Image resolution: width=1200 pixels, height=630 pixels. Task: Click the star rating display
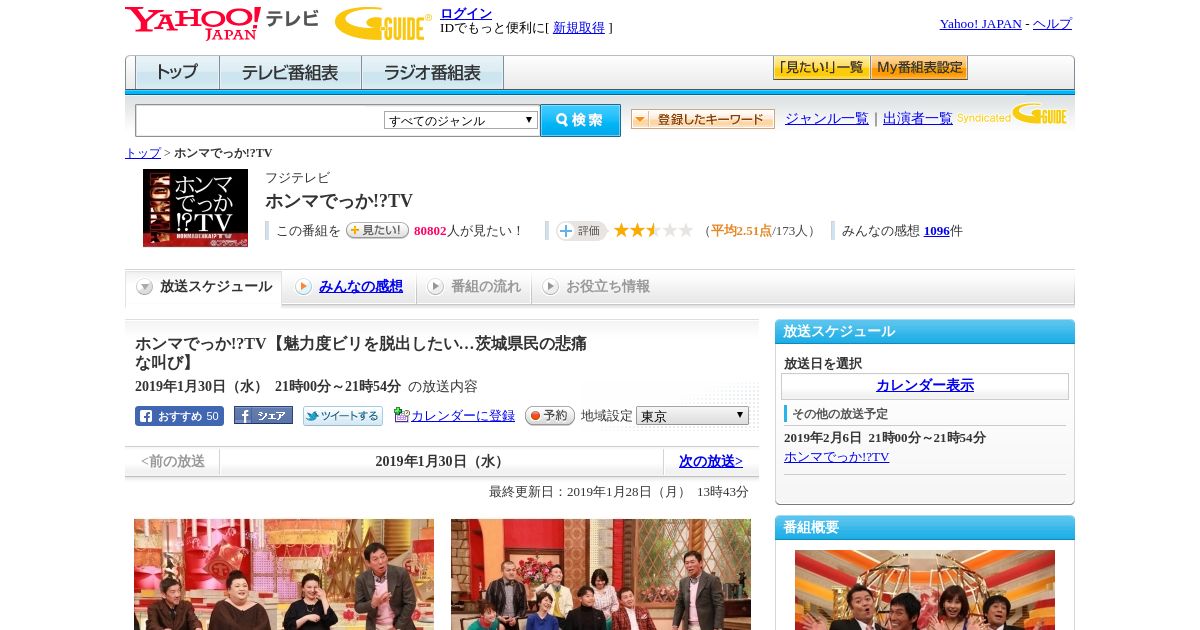click(653, 231)
